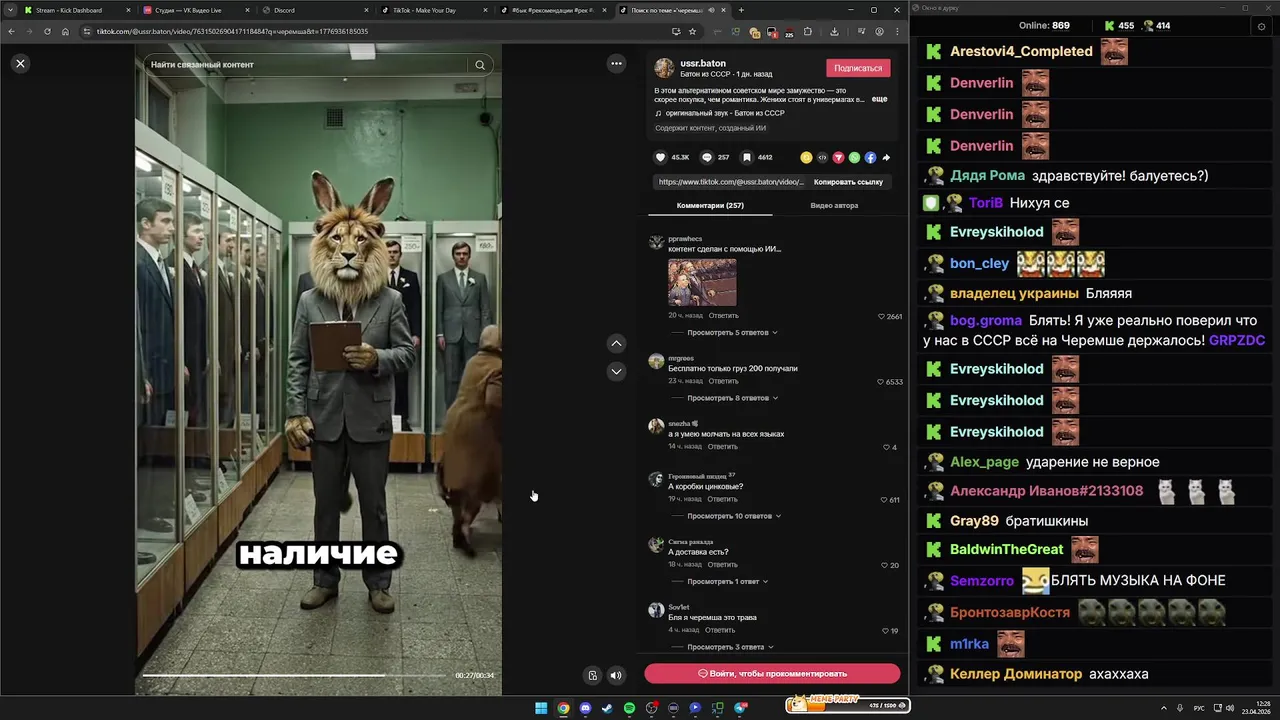Open image in pprawhecs comment

(702, 282)
